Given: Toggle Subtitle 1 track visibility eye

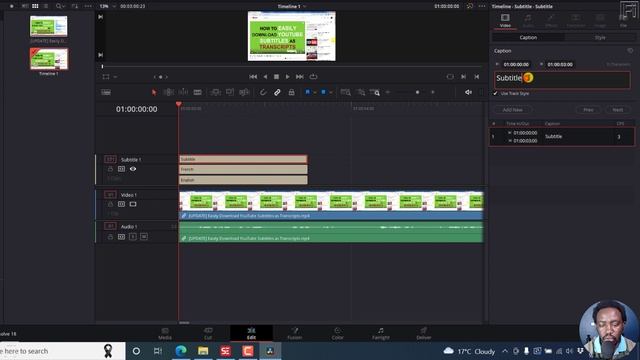Looking at the screenshot, I should [x=133, y=169].
